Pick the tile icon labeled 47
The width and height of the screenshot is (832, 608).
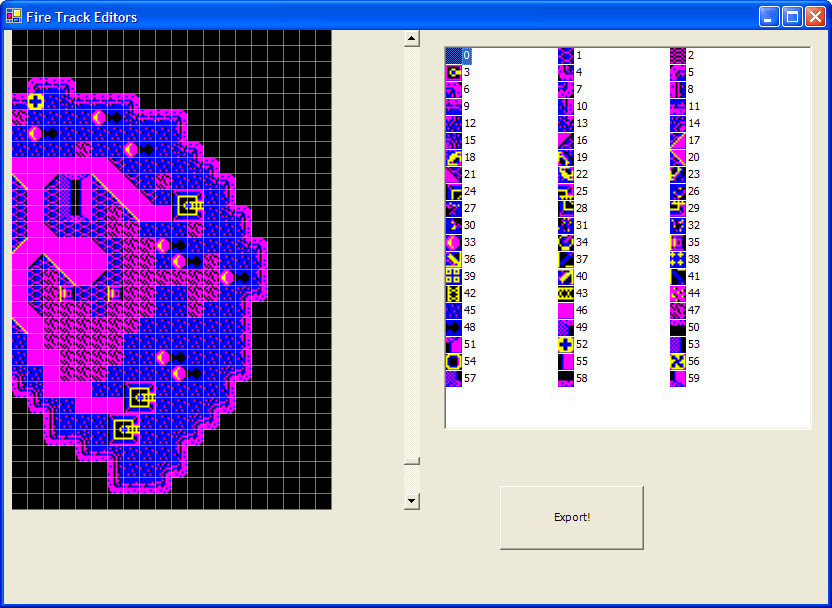click(678, 310)
